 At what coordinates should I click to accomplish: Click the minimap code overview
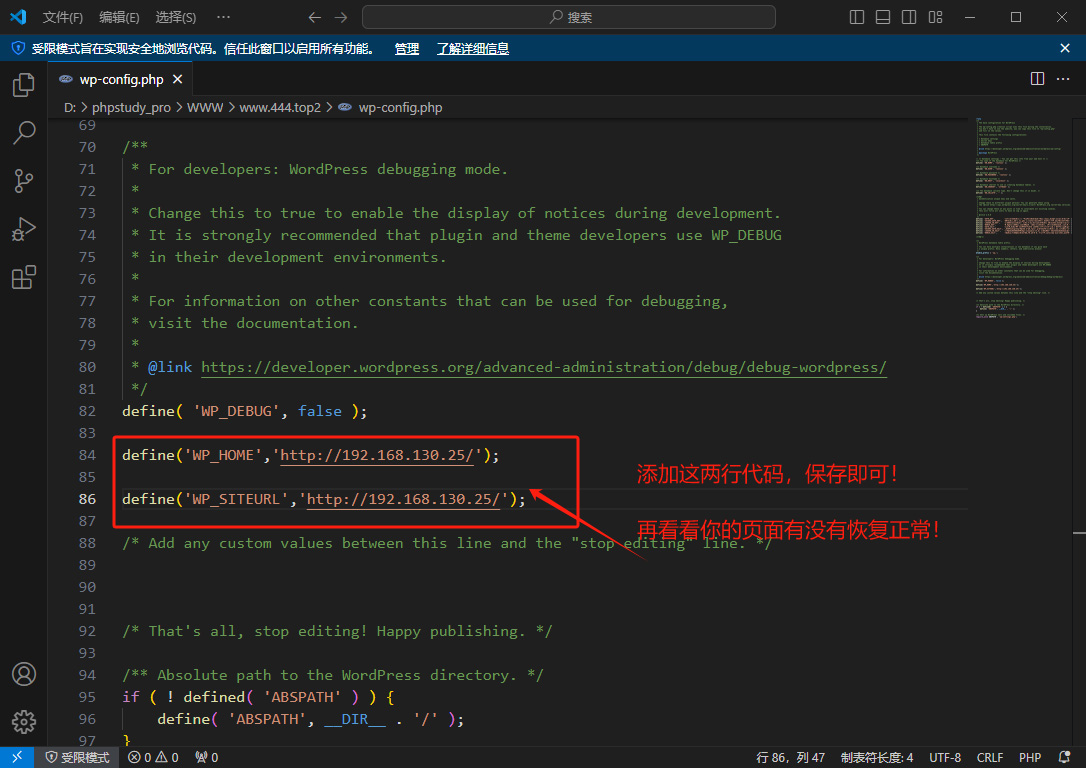1026,220
